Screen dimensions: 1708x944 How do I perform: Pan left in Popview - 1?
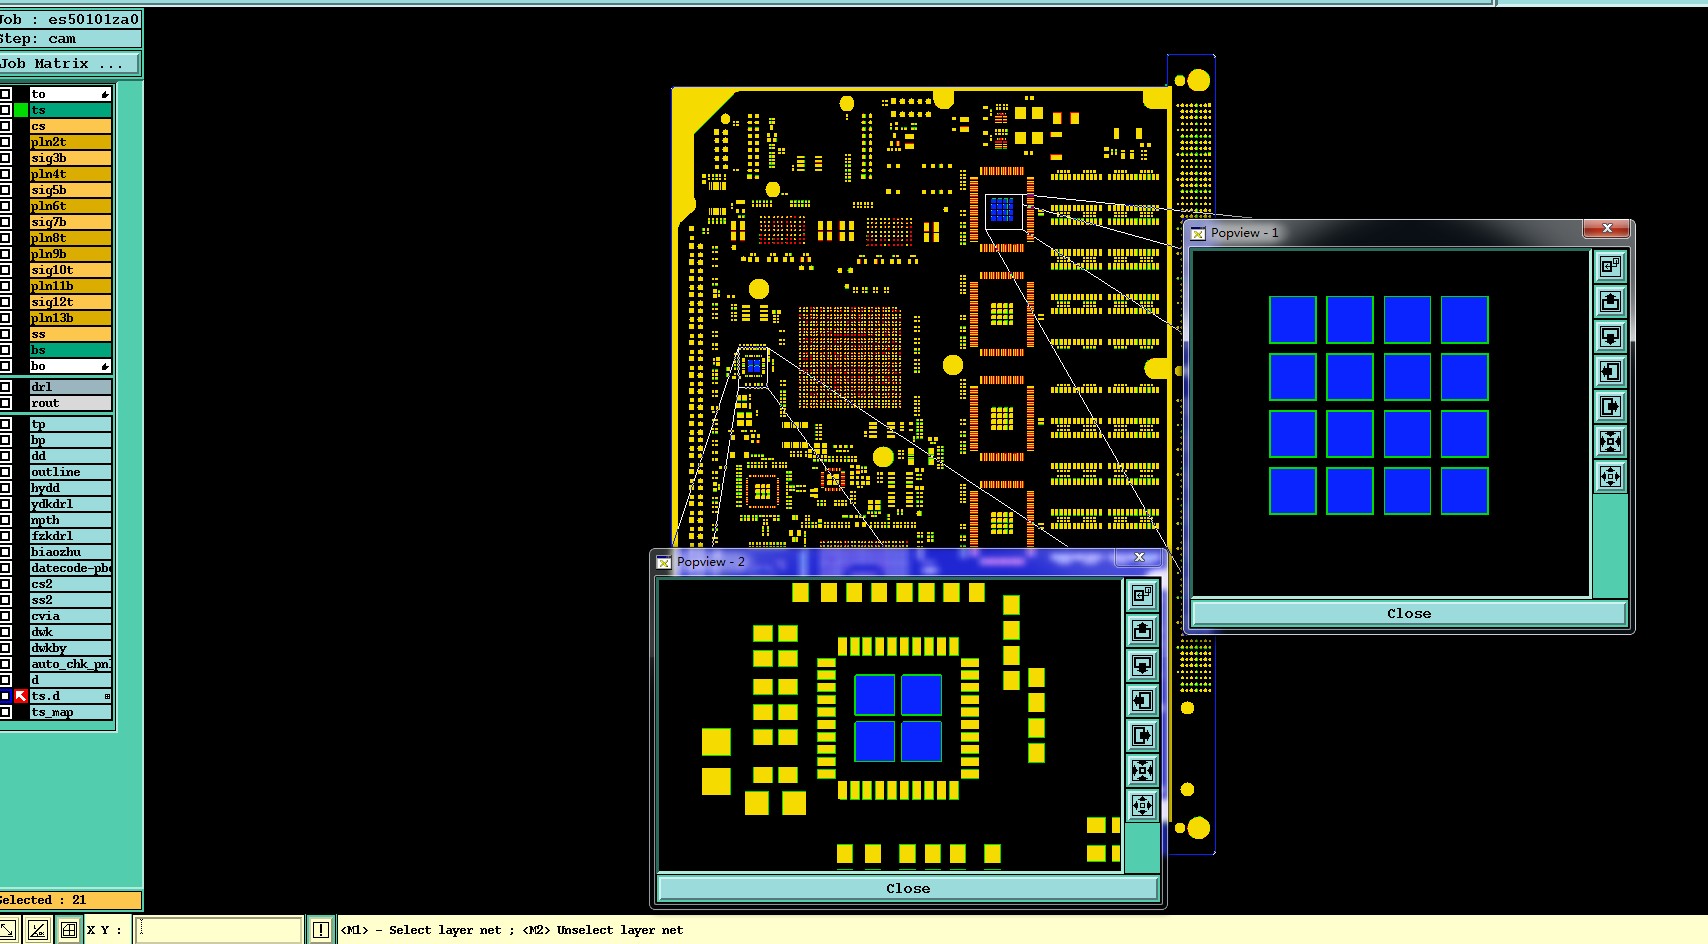click(1610, 371)
